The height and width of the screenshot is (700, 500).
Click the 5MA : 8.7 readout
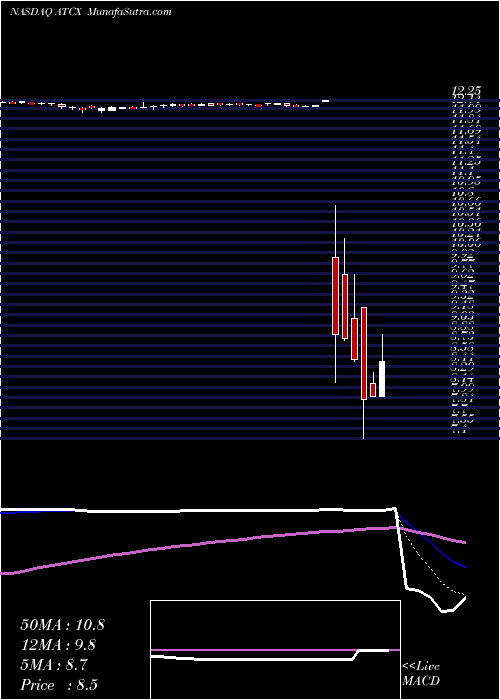pos(54,665)
